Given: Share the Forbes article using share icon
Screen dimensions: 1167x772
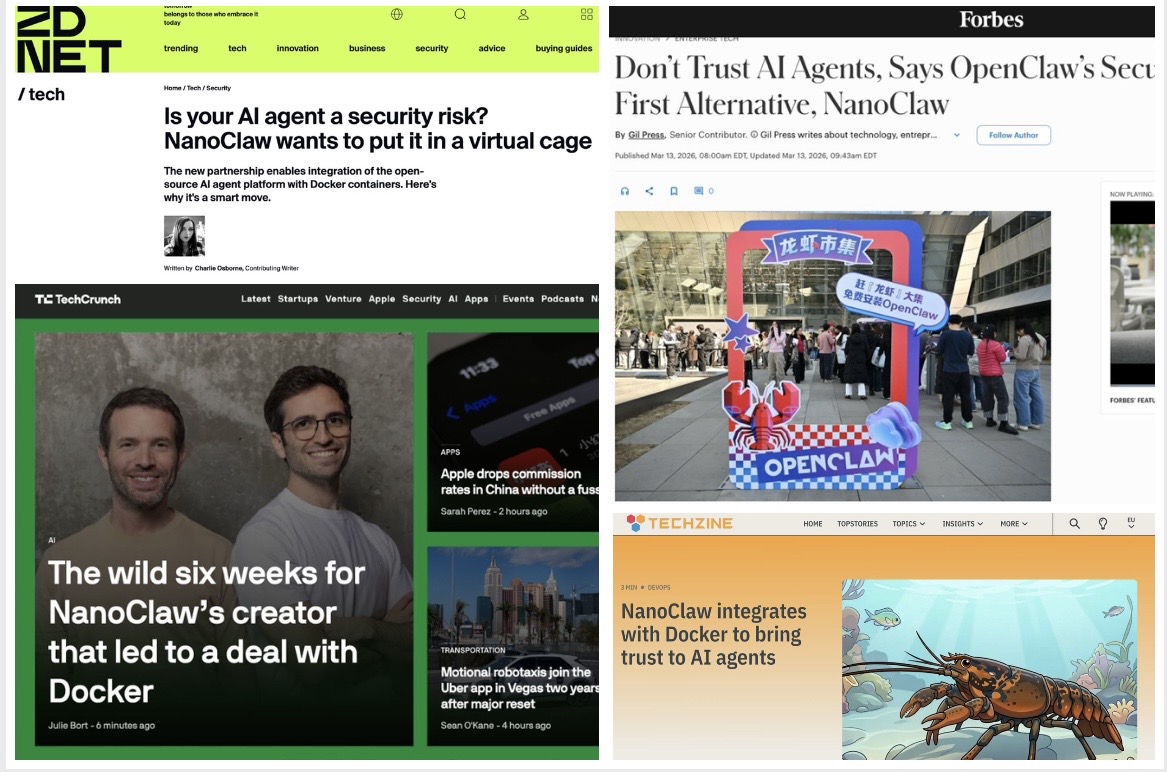Looking at the screenshot, I should coord(649,191).
